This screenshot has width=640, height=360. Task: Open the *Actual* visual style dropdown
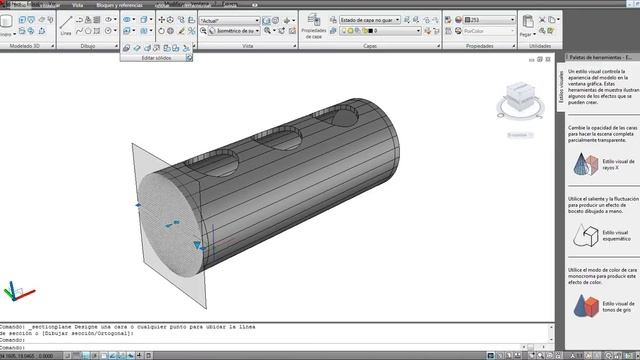(229, 20)
